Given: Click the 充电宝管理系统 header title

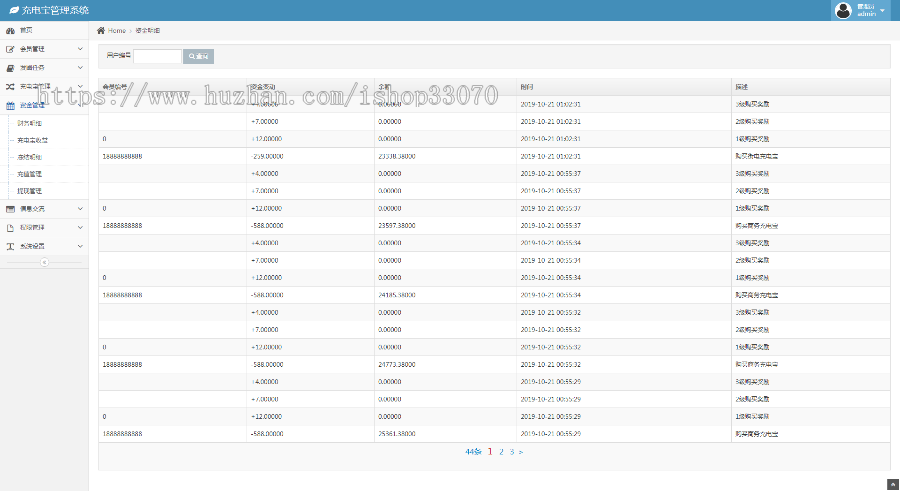Looking at the screenshot, I should (55, 10).
